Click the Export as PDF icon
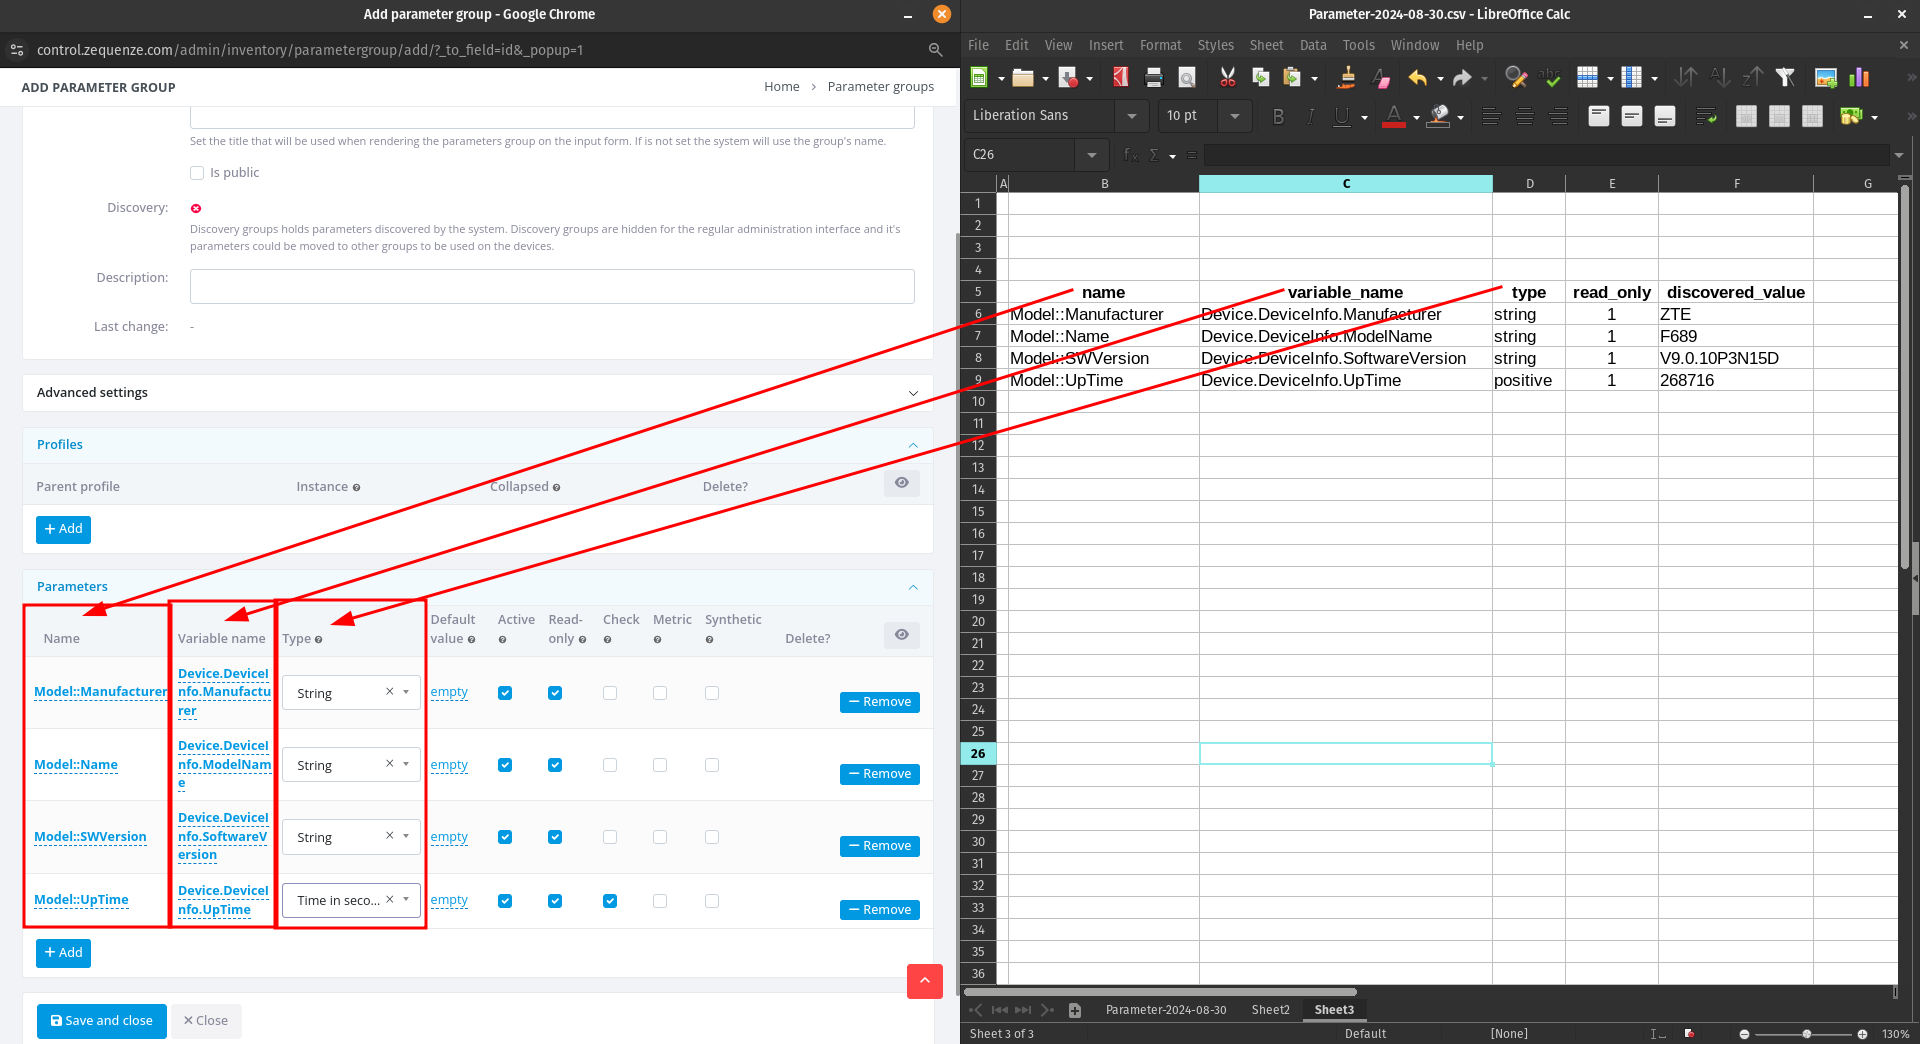The image size is (1920, 1044). (x=1121, y=78)
